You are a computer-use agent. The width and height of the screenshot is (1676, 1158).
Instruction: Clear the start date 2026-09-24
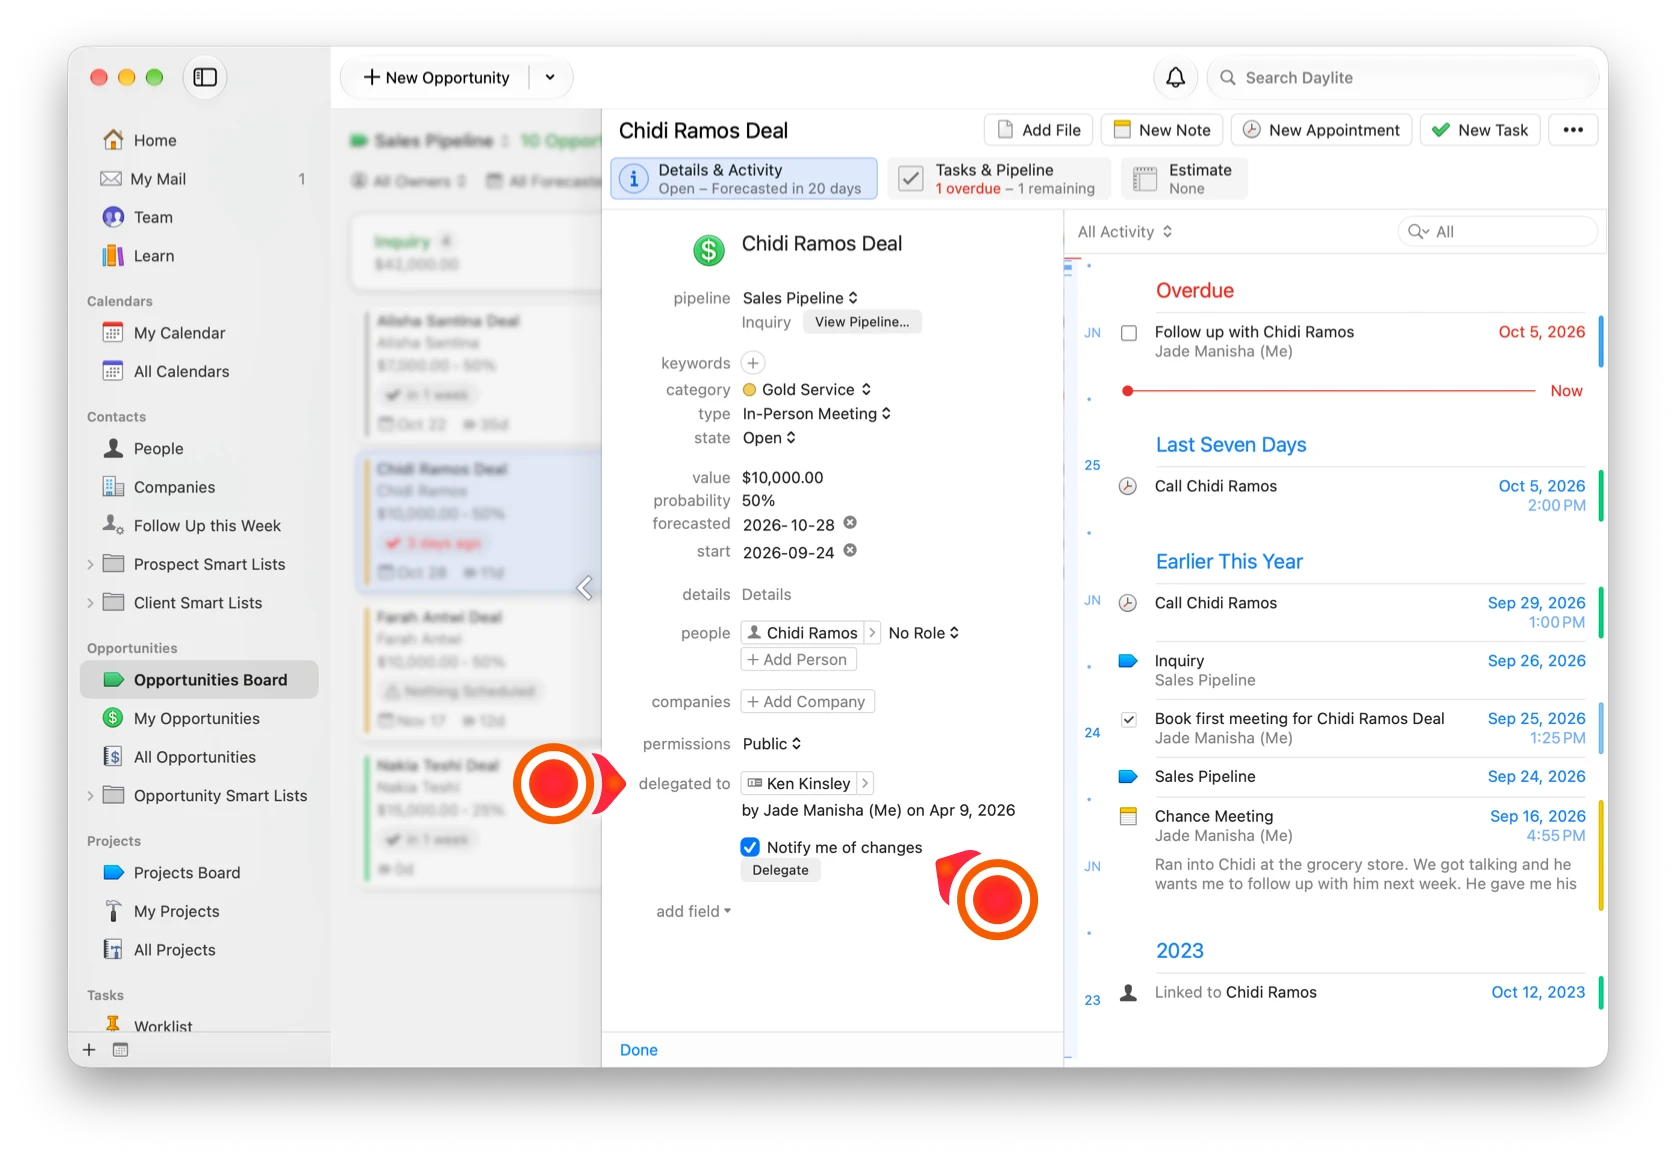tap(850, 551)
